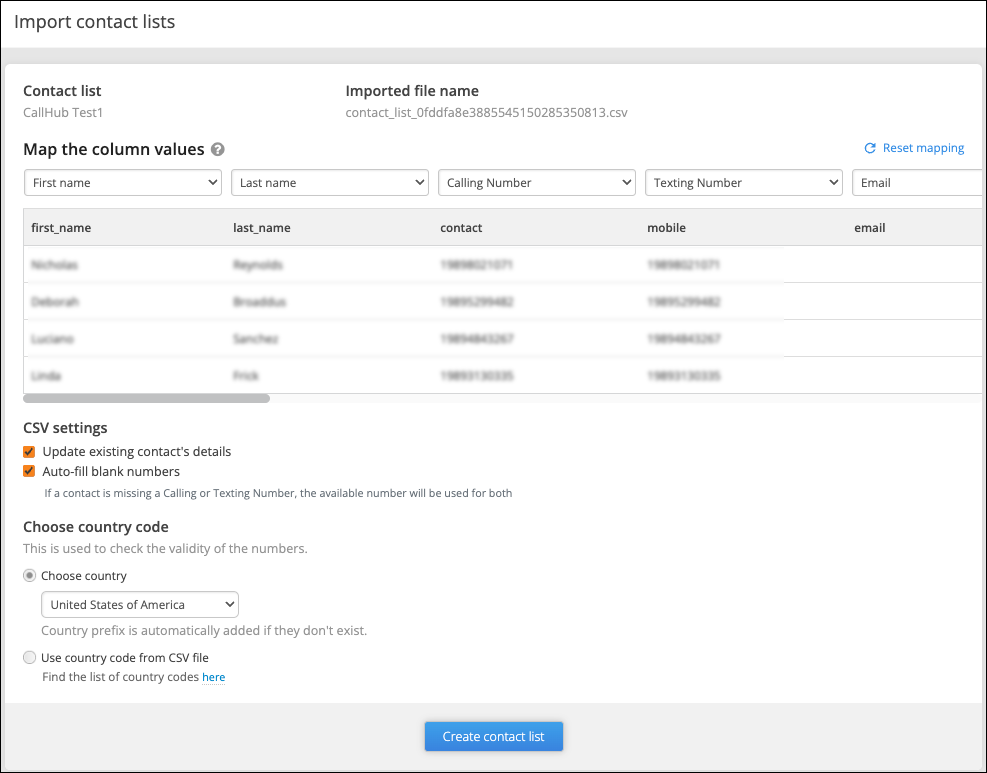This screenshot has height=773, width=987.
Task: Open the United States of America country dropdown
Action: pos(140,604)
